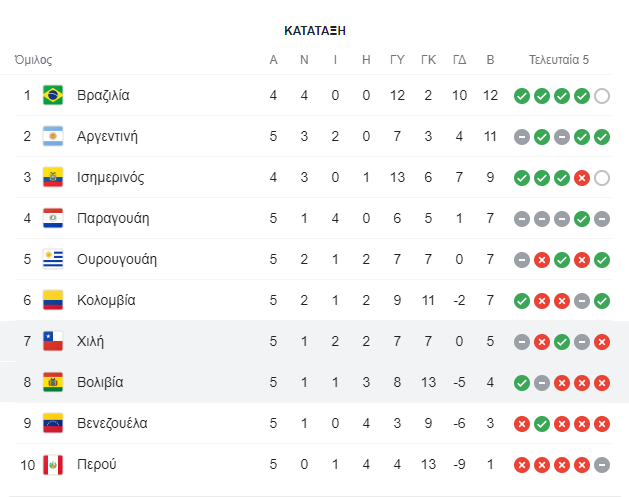Screen dimensions: 629x497
Task: Click the Peru flag icon
Action: 53,465
